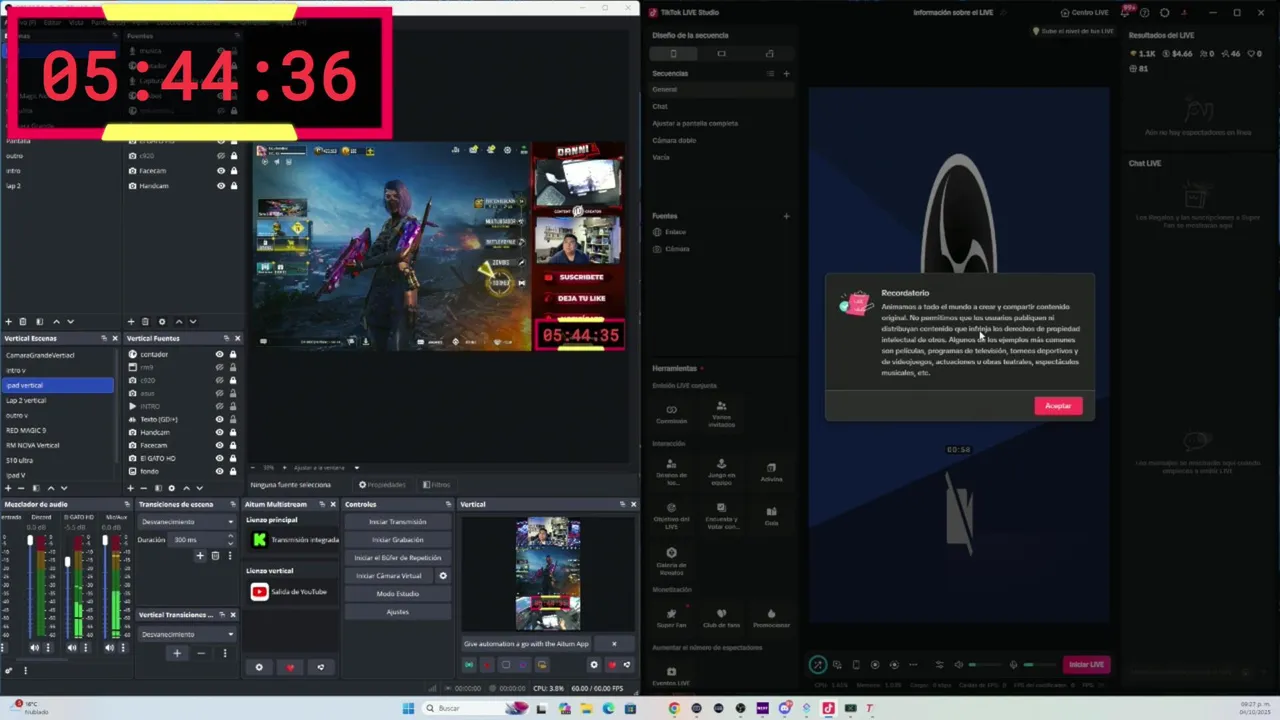Select the Lap 2 vertical scene
This screenshot has height=720, width=1280.
[x=58, y=400]
